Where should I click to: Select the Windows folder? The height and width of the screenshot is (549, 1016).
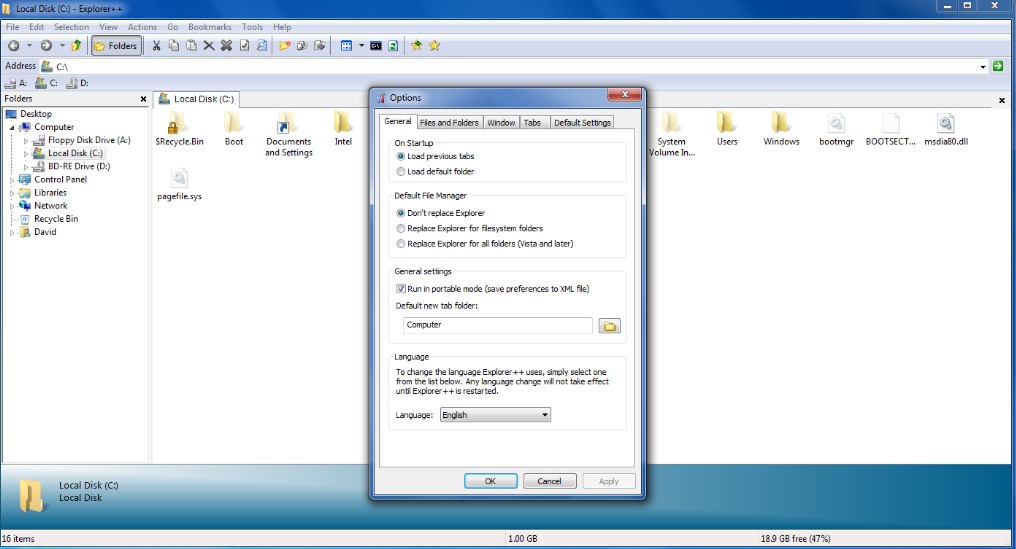coord(781,128)
